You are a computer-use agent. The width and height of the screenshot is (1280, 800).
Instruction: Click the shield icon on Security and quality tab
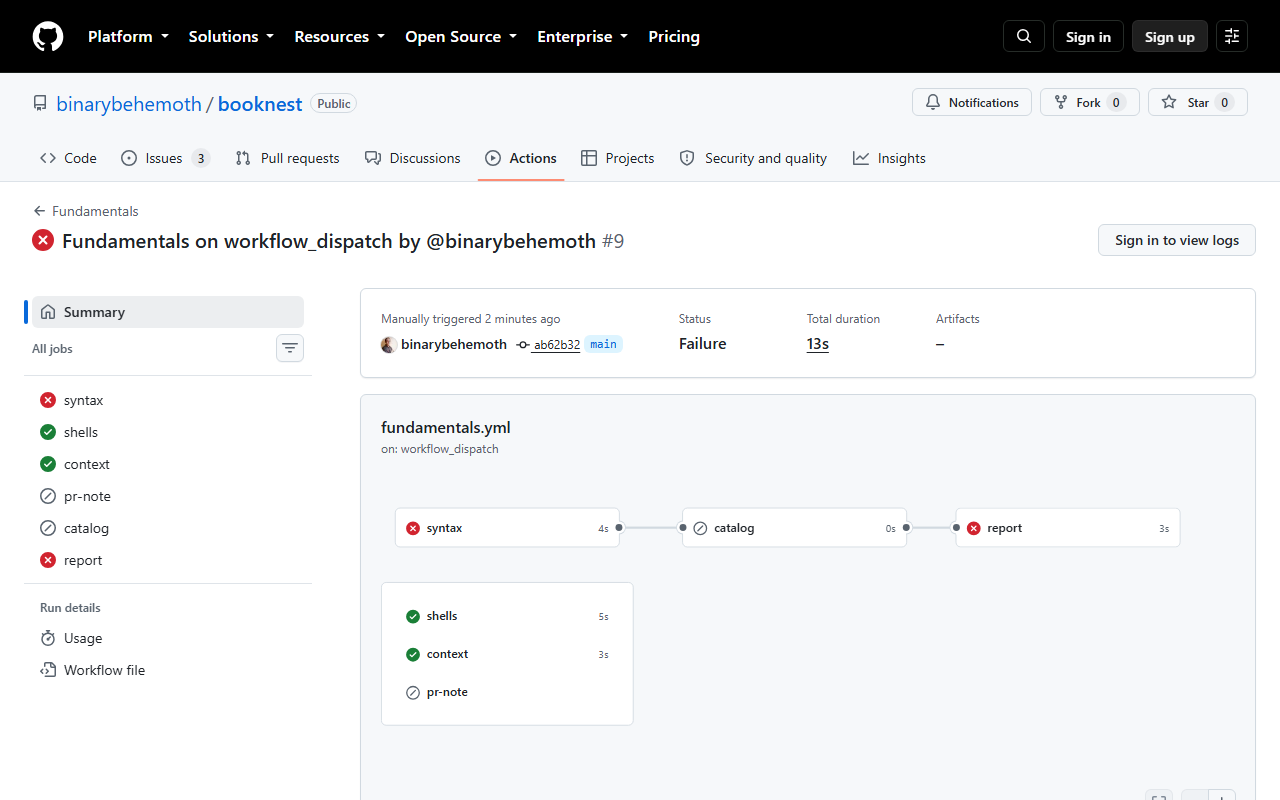point(687,158)
